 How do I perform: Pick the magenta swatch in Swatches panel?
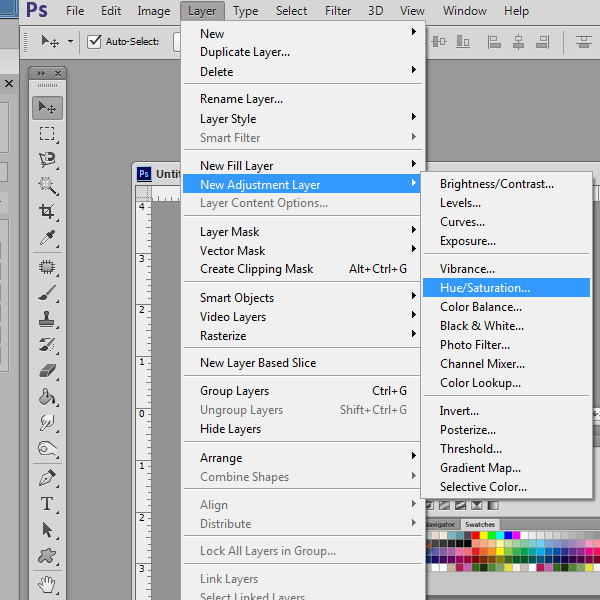pos(516,535)
